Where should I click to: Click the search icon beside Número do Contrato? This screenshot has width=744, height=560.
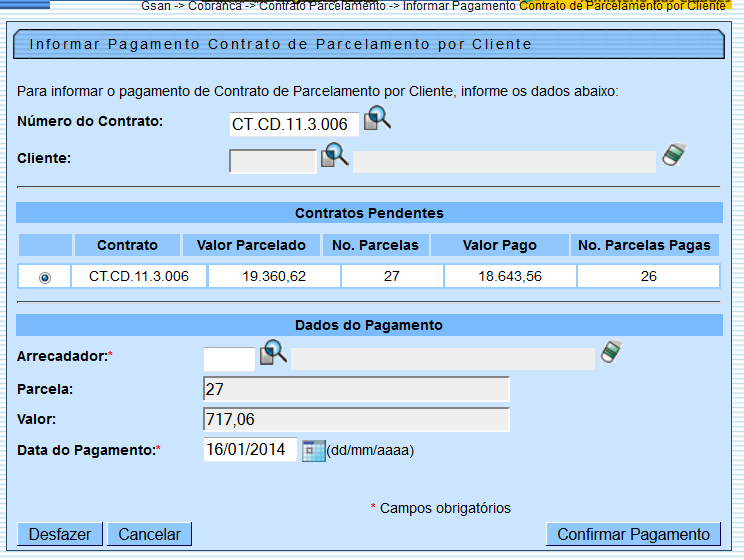pos(376,119)
